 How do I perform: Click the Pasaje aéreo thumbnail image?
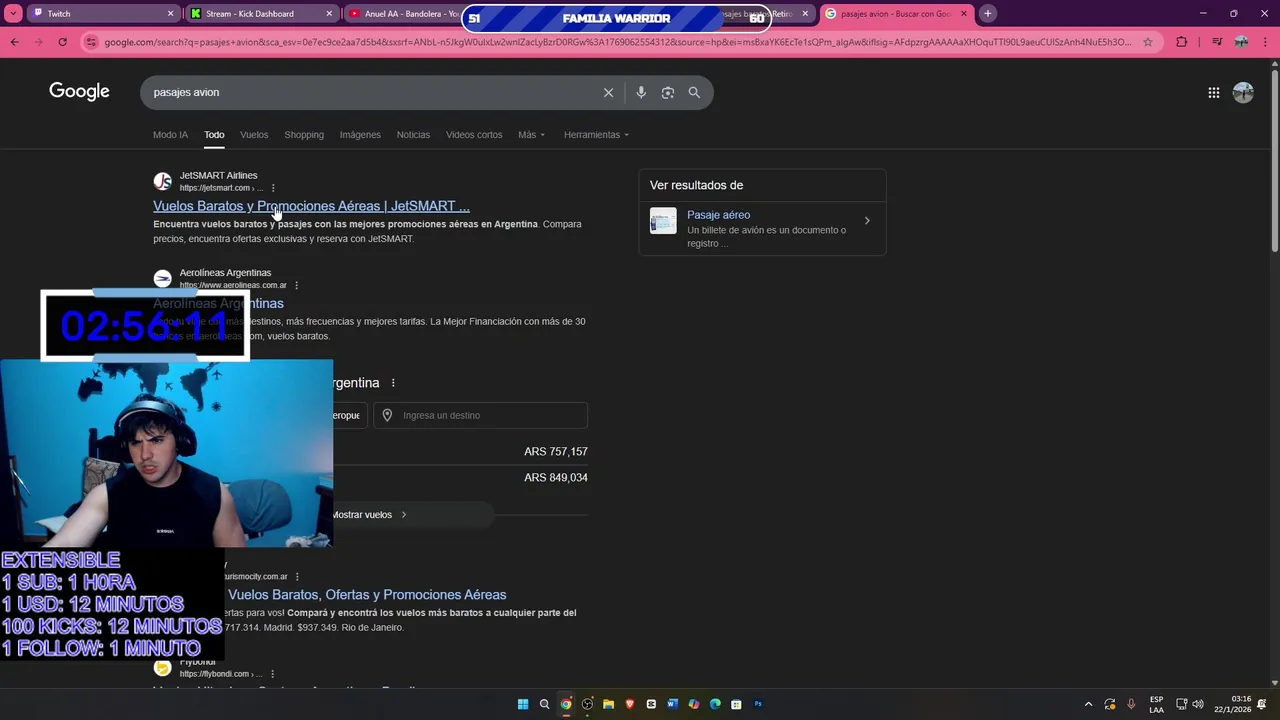(x=663, y=221)
